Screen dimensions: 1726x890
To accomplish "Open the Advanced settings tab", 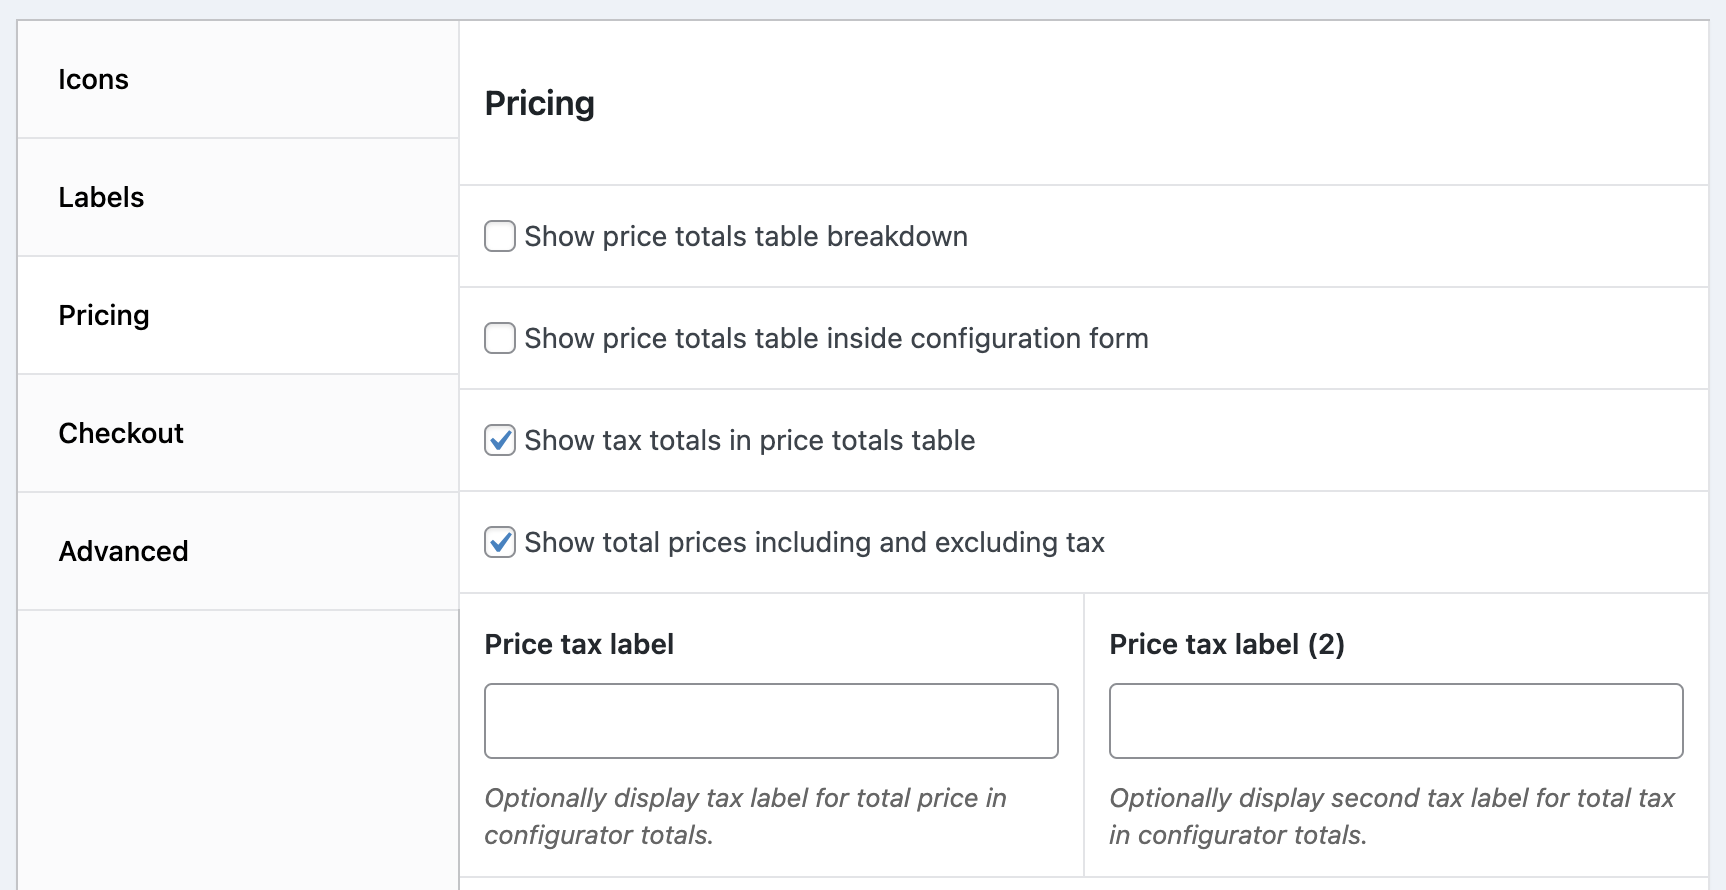I will pyautogui.click(x=123, y=552).
